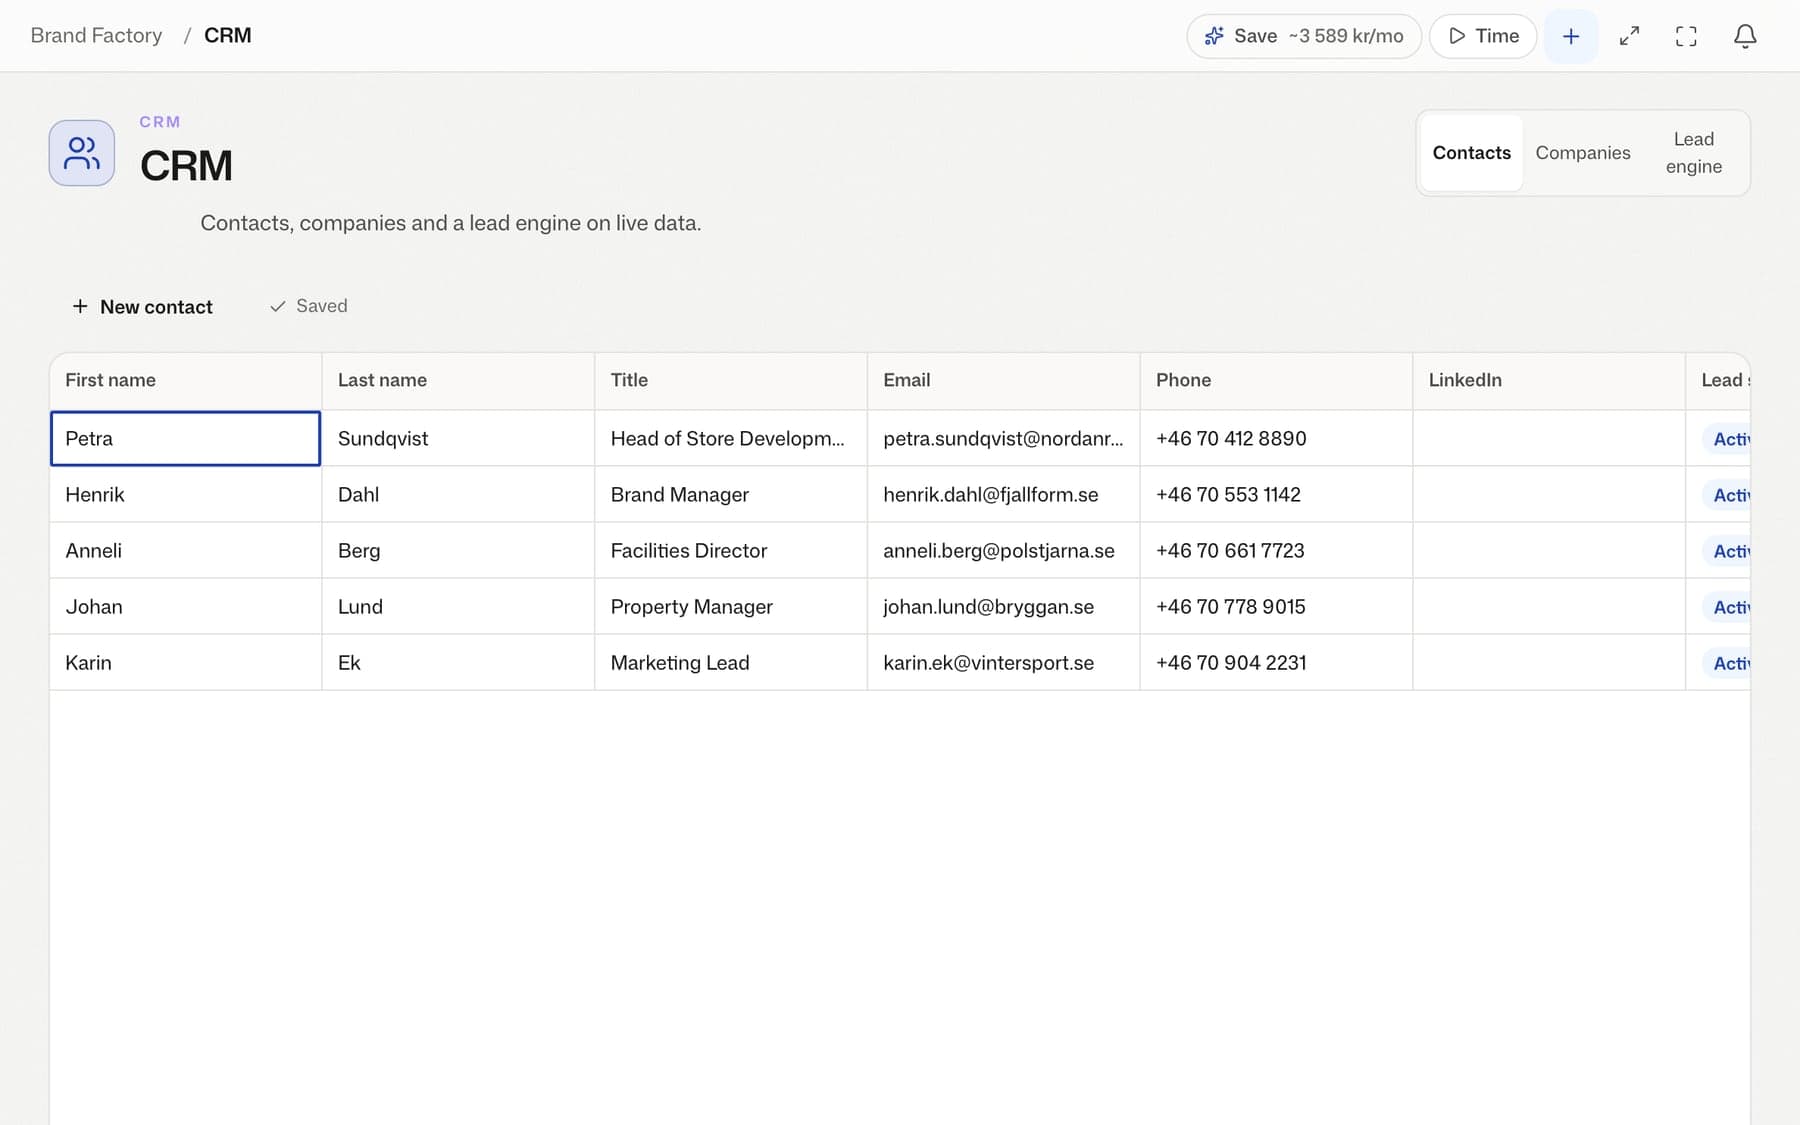The height and width of the screenshot is (1125, 1800).
Task: Click henrik.dahl@fjallform.se email cell
Action: coord(1004,494)
